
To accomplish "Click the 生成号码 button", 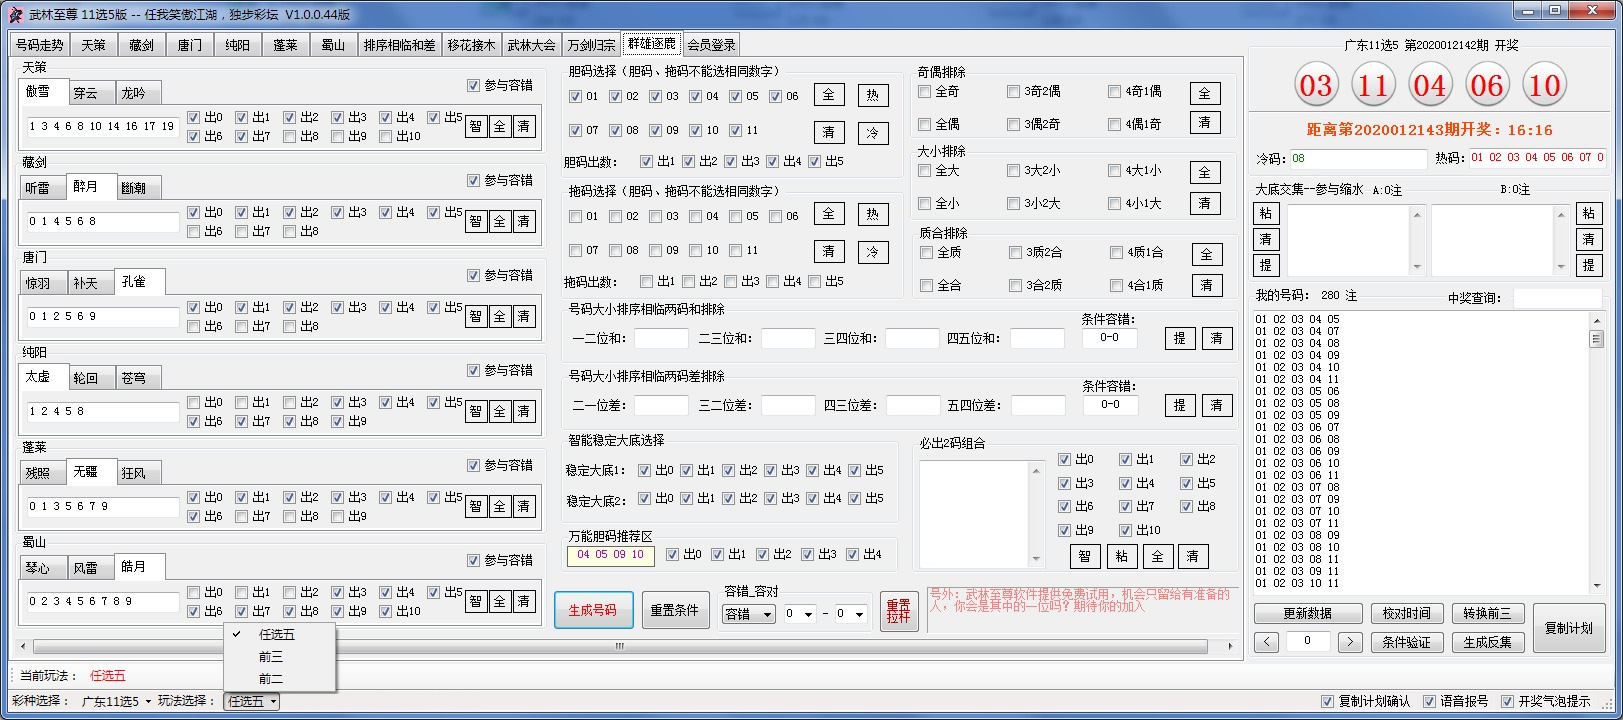I will point(592,610).
